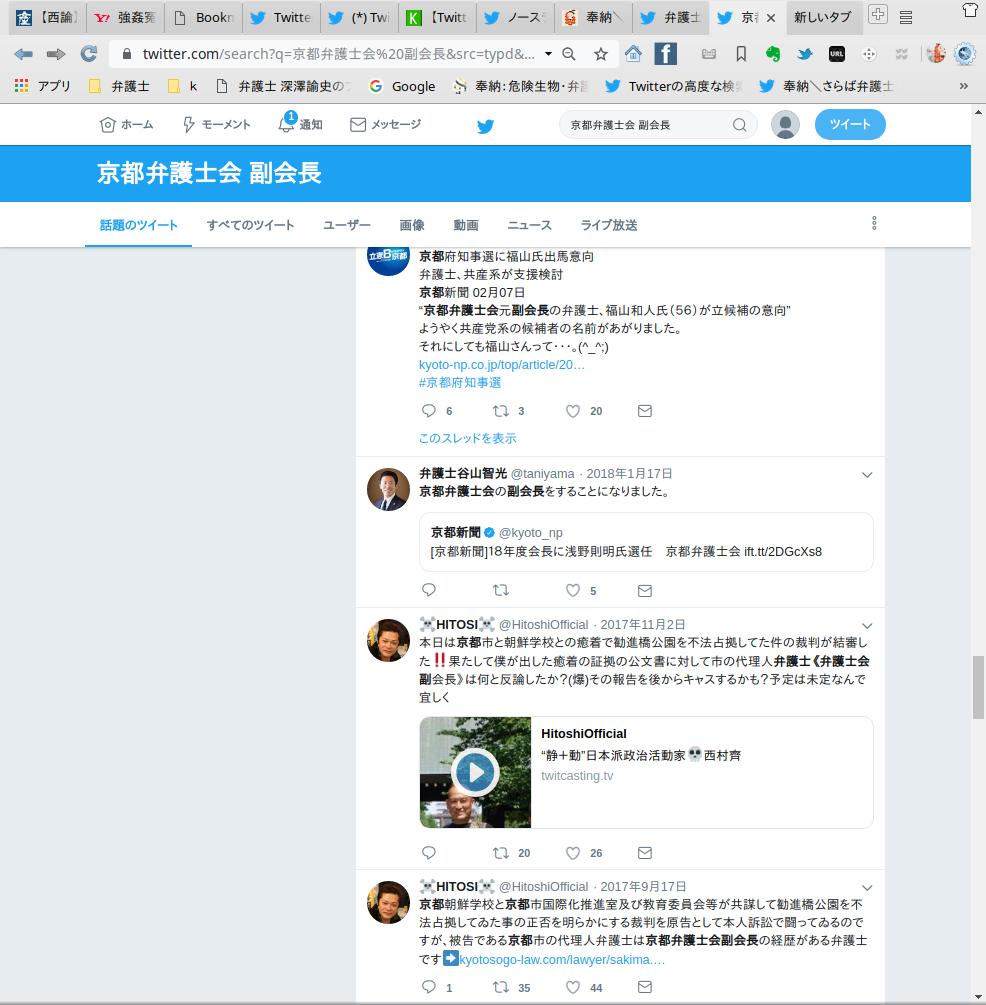The height and width of the screenshot is (1005, 986).
Task: Click the #京都府知事選 hashtag
Action: 460,383
